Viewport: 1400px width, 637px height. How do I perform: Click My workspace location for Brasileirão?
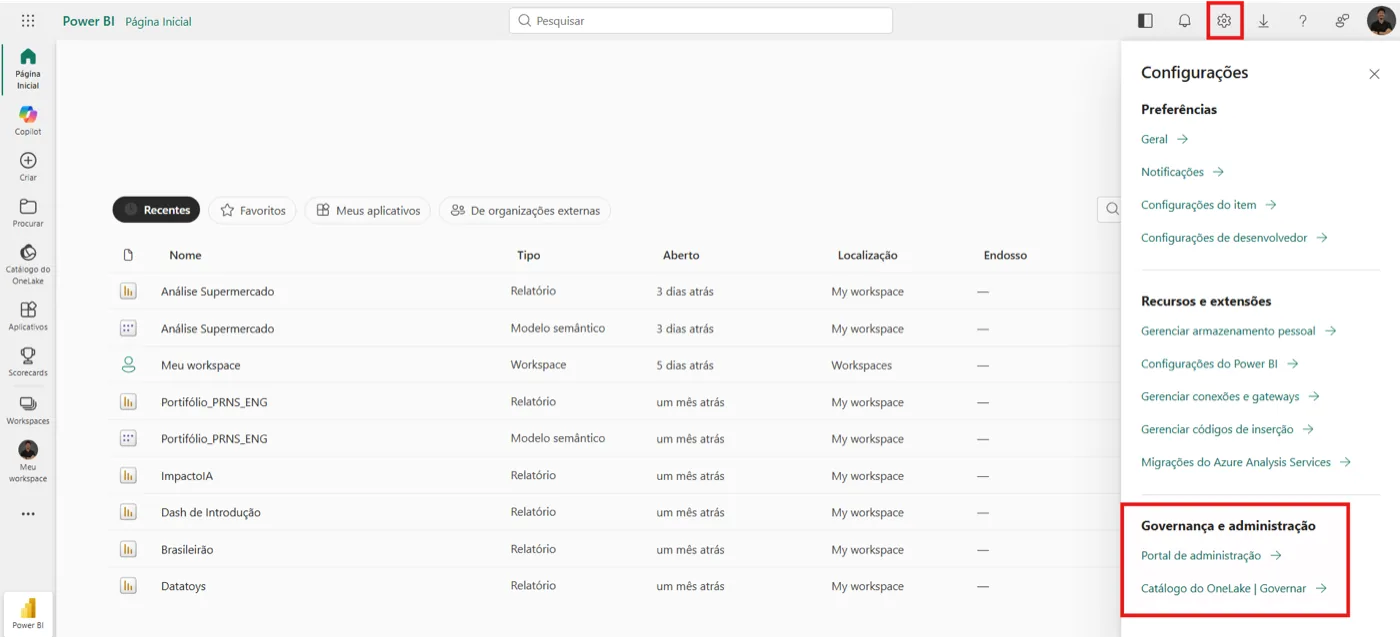pos(867,549)
